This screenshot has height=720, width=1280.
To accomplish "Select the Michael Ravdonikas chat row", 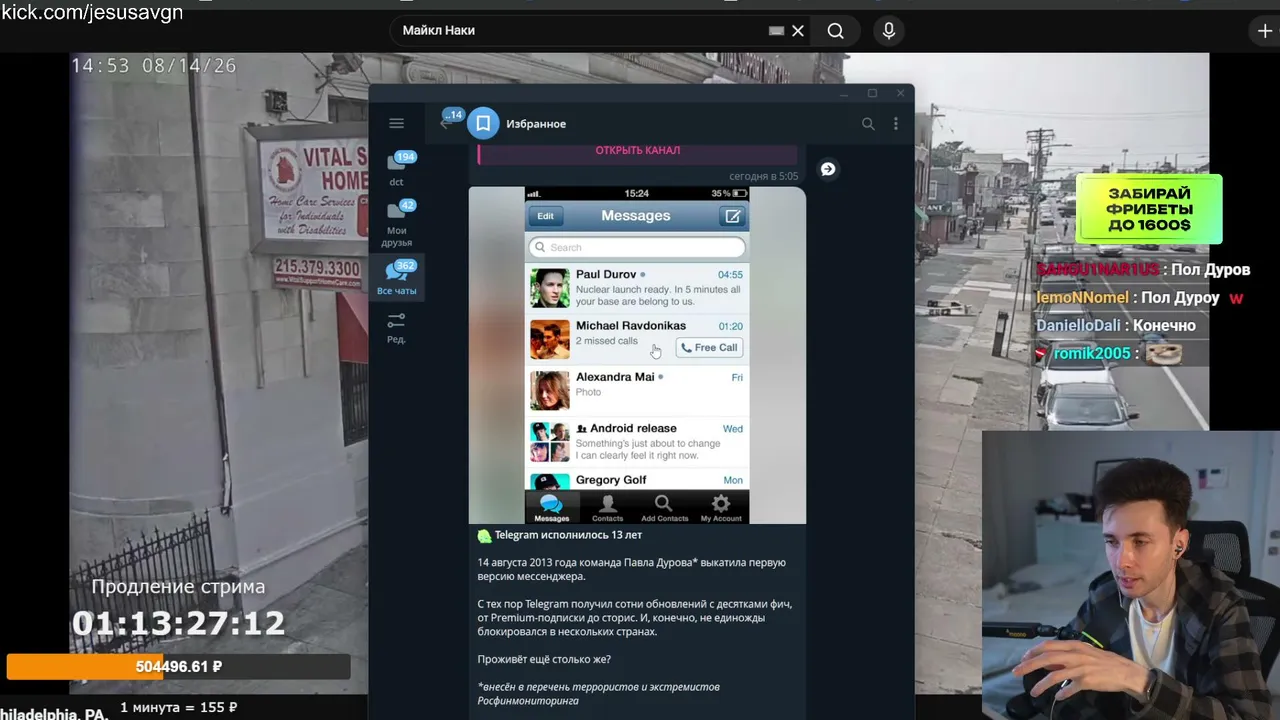I will 637,339.
